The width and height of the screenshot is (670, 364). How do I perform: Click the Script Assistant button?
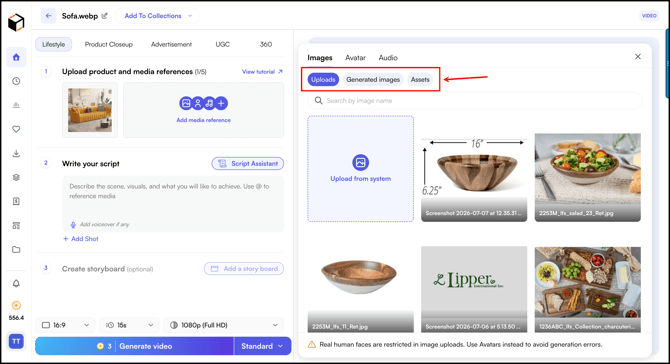click(248, 164)
